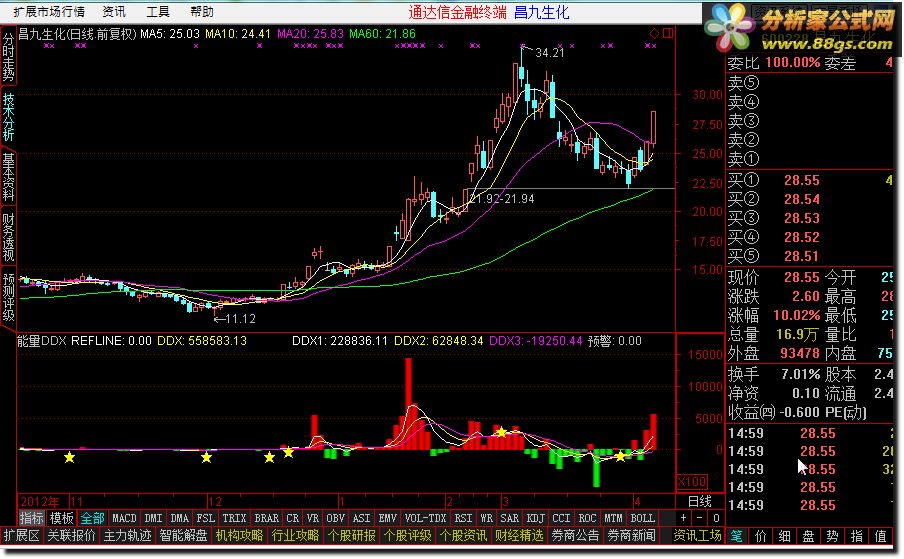Open the 券商公告 tab

[575, 536]
